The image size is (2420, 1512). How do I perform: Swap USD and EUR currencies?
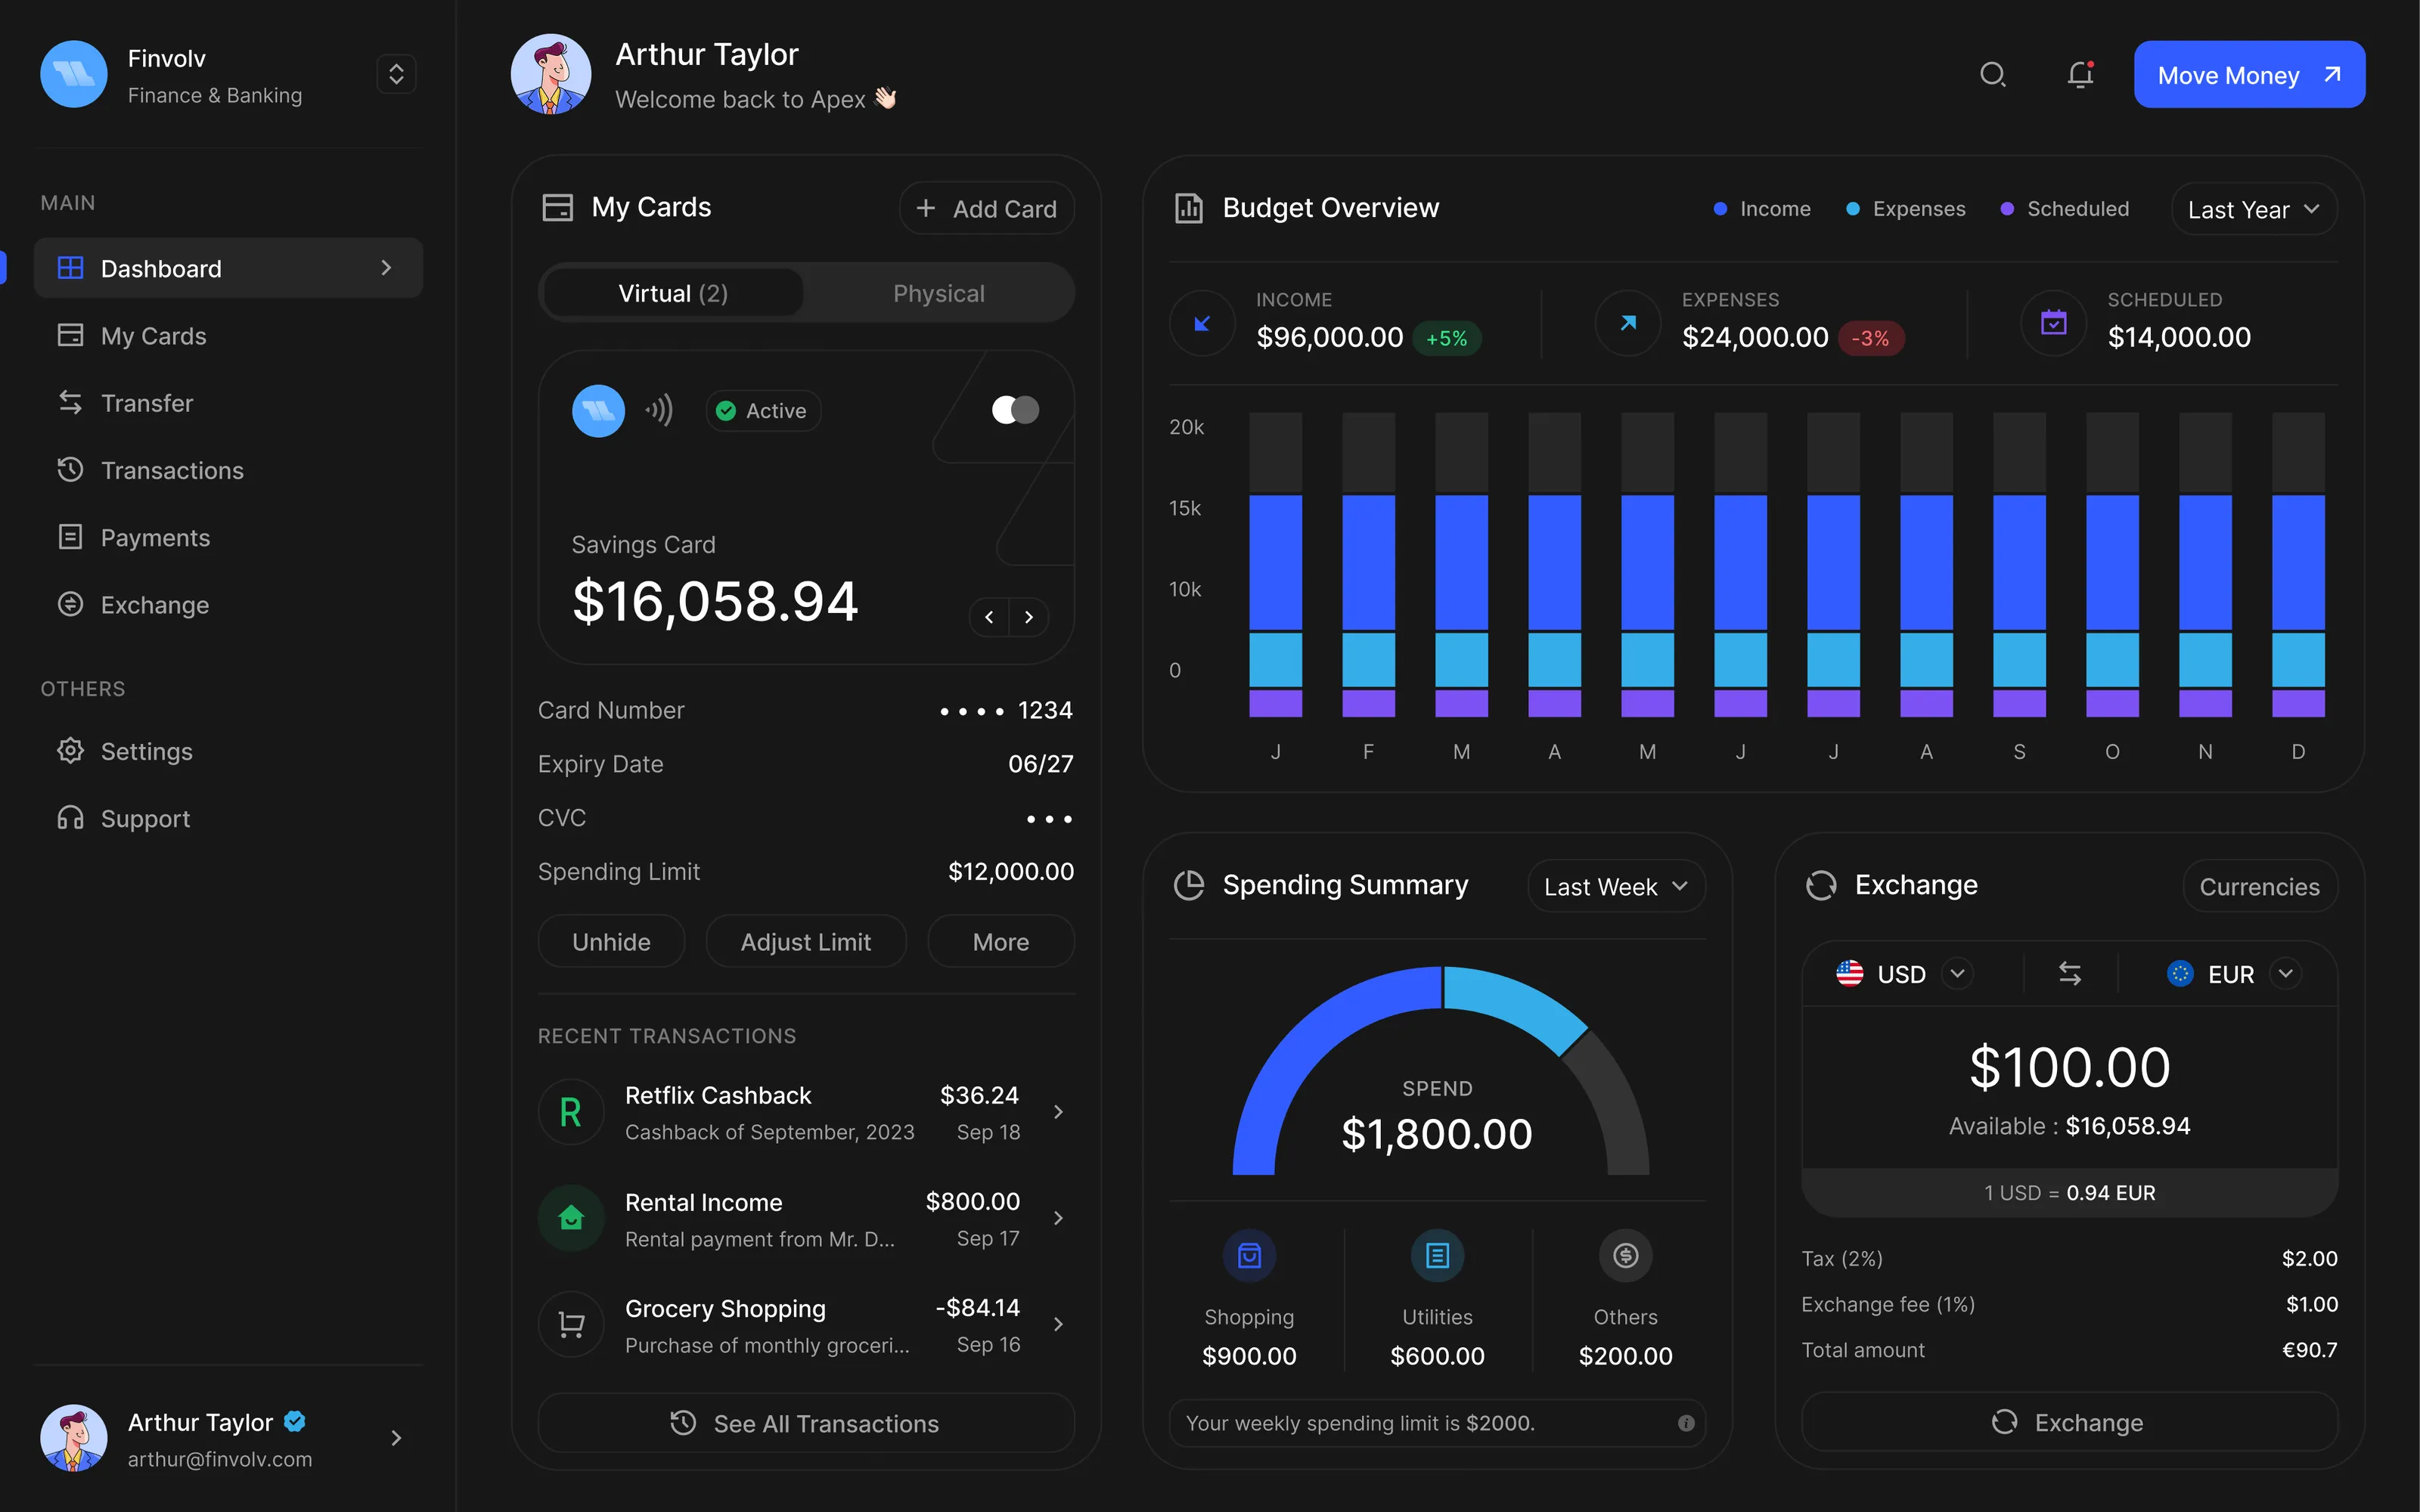2069,973
